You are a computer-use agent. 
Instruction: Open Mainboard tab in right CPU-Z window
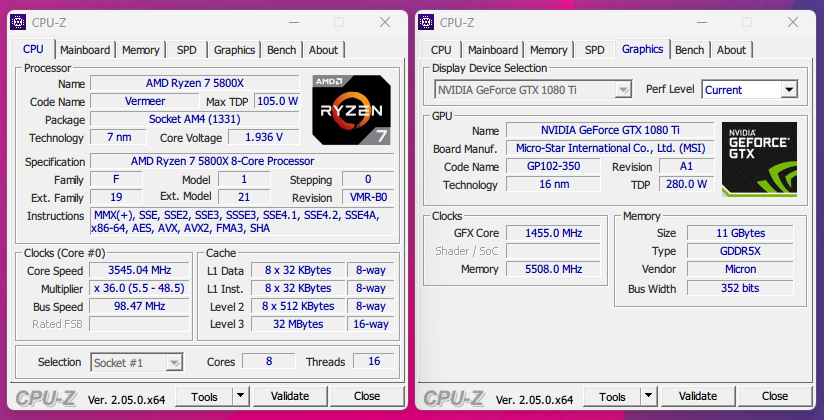point(492,50)
